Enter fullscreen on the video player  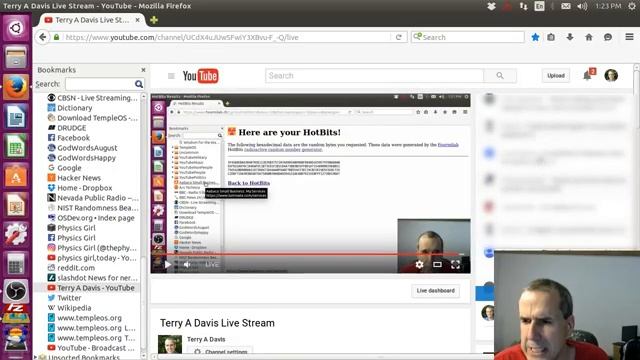[456, 264]
